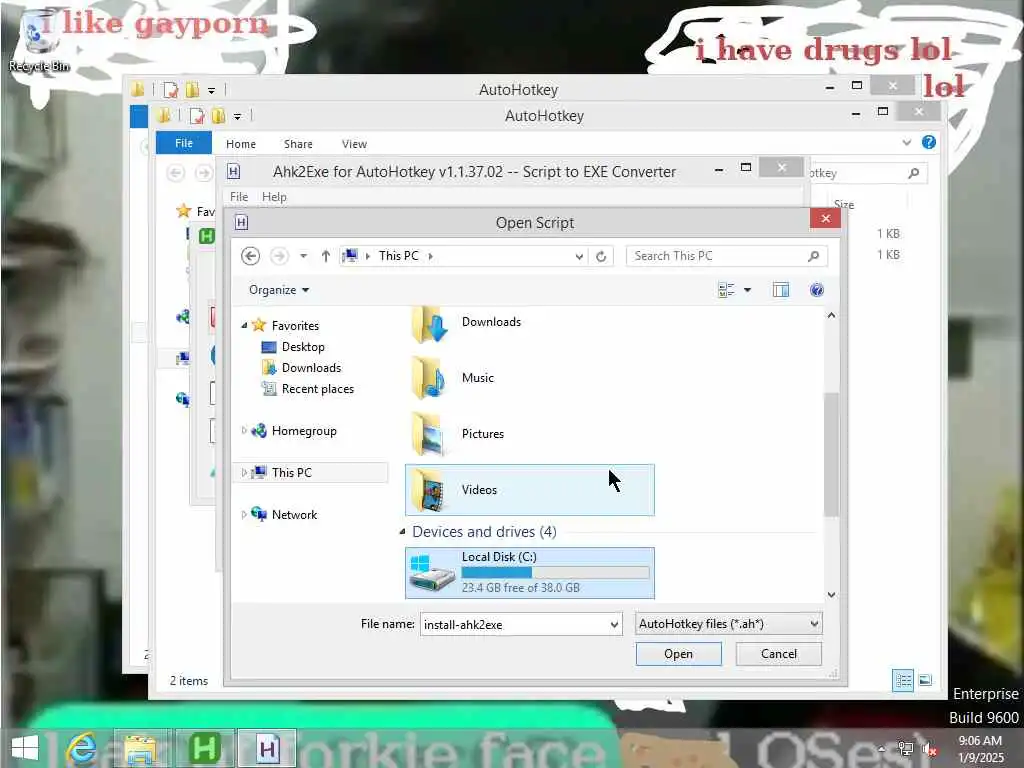The image size is (1024, 768).
Task: Open the File name dropdown arrow
Action: point(615,624)
